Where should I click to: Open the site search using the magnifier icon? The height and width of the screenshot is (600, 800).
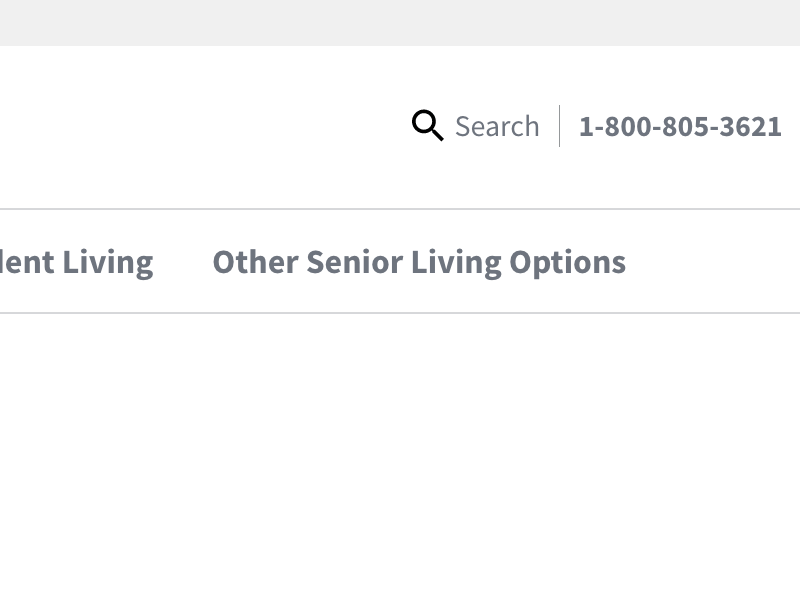pyautogui.click(x=428, y=126)
